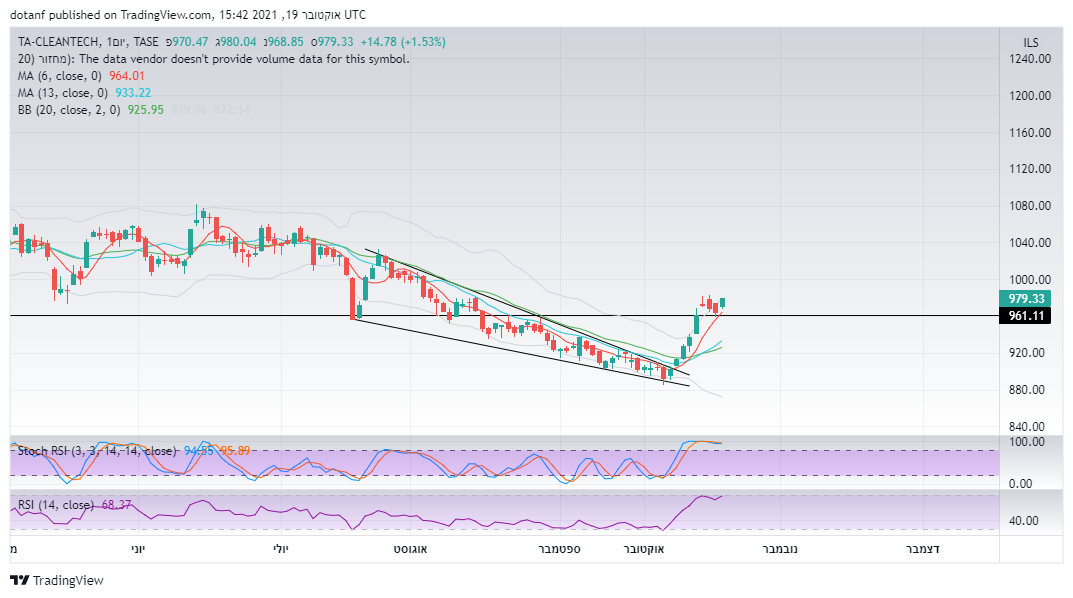The height and width of the screenshot is (598, 1073).
Task: Select the BB (20, close, 2, 0) indicator label
Action: tap(69, 110)
